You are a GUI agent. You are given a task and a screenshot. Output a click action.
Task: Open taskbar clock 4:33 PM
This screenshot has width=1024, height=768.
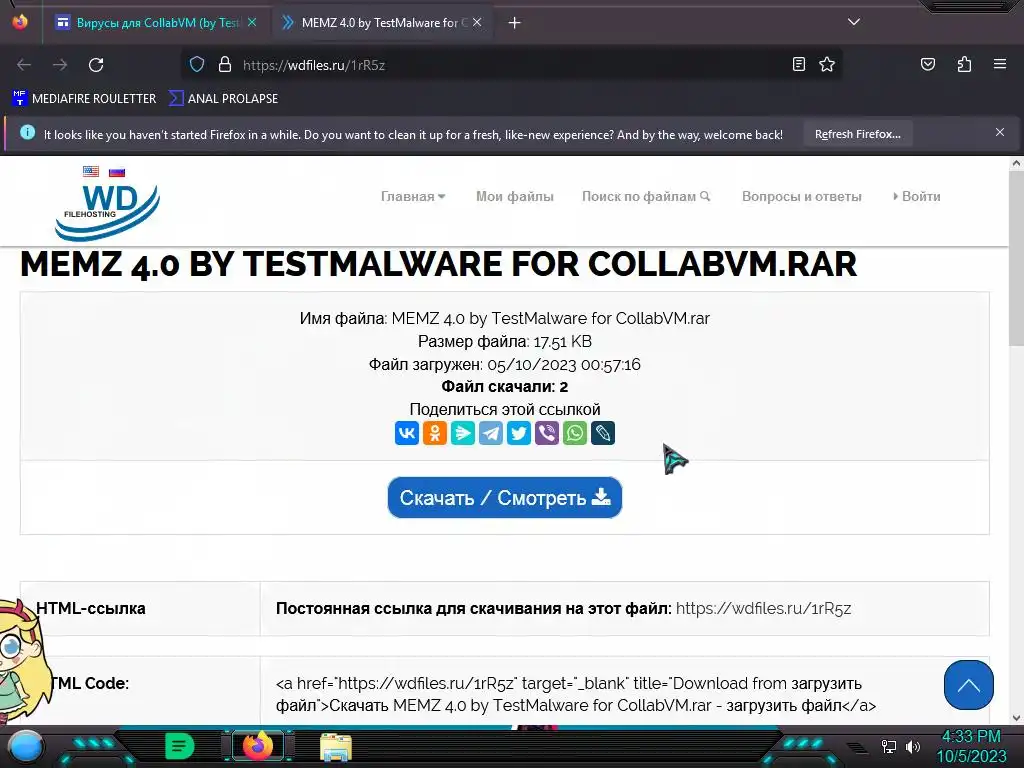pyautogui.click(x=971, y=746)
